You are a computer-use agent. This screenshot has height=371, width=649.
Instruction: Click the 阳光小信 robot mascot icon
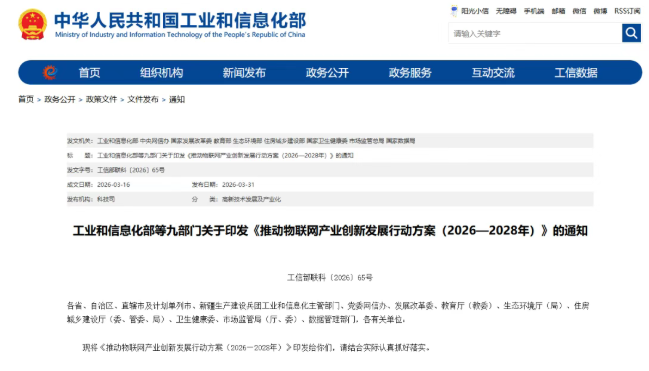(454, 10)
